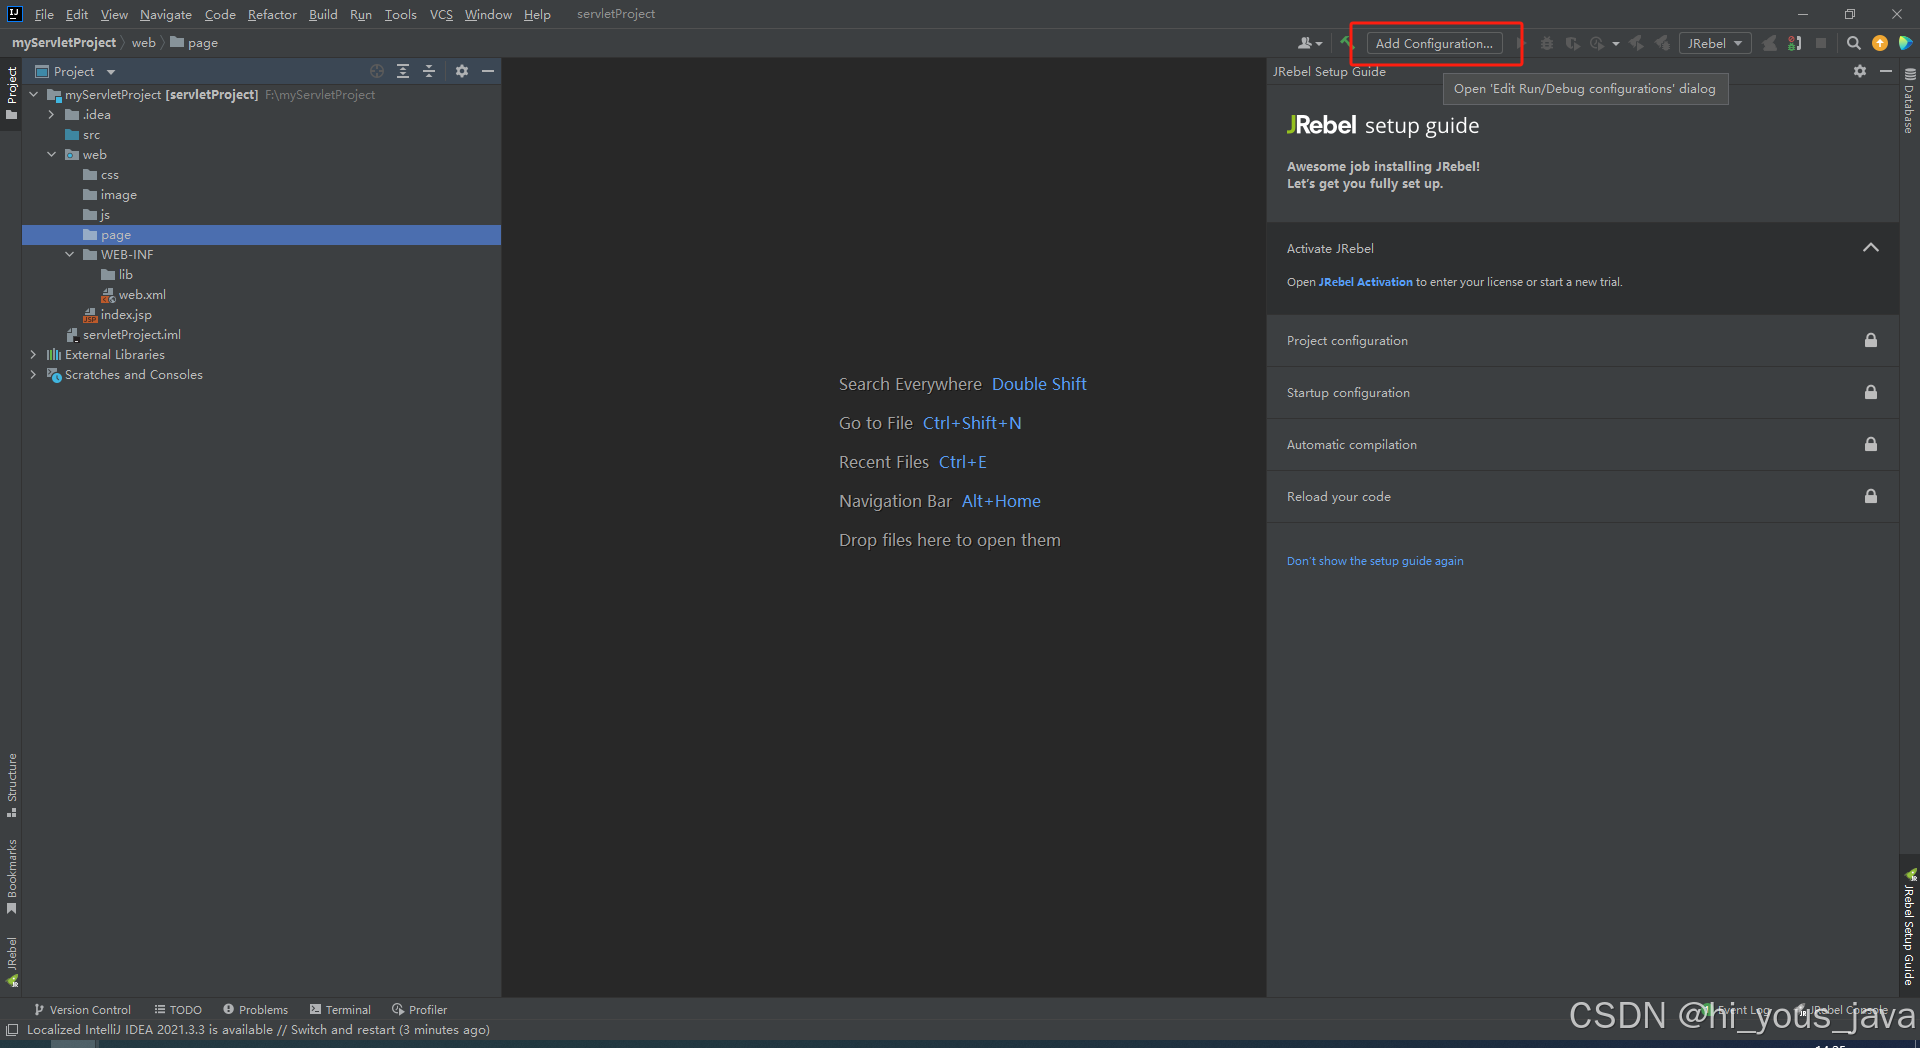Open the Profiler tool window
The image size is (1920, 1048).
[x=420, y=1010]
